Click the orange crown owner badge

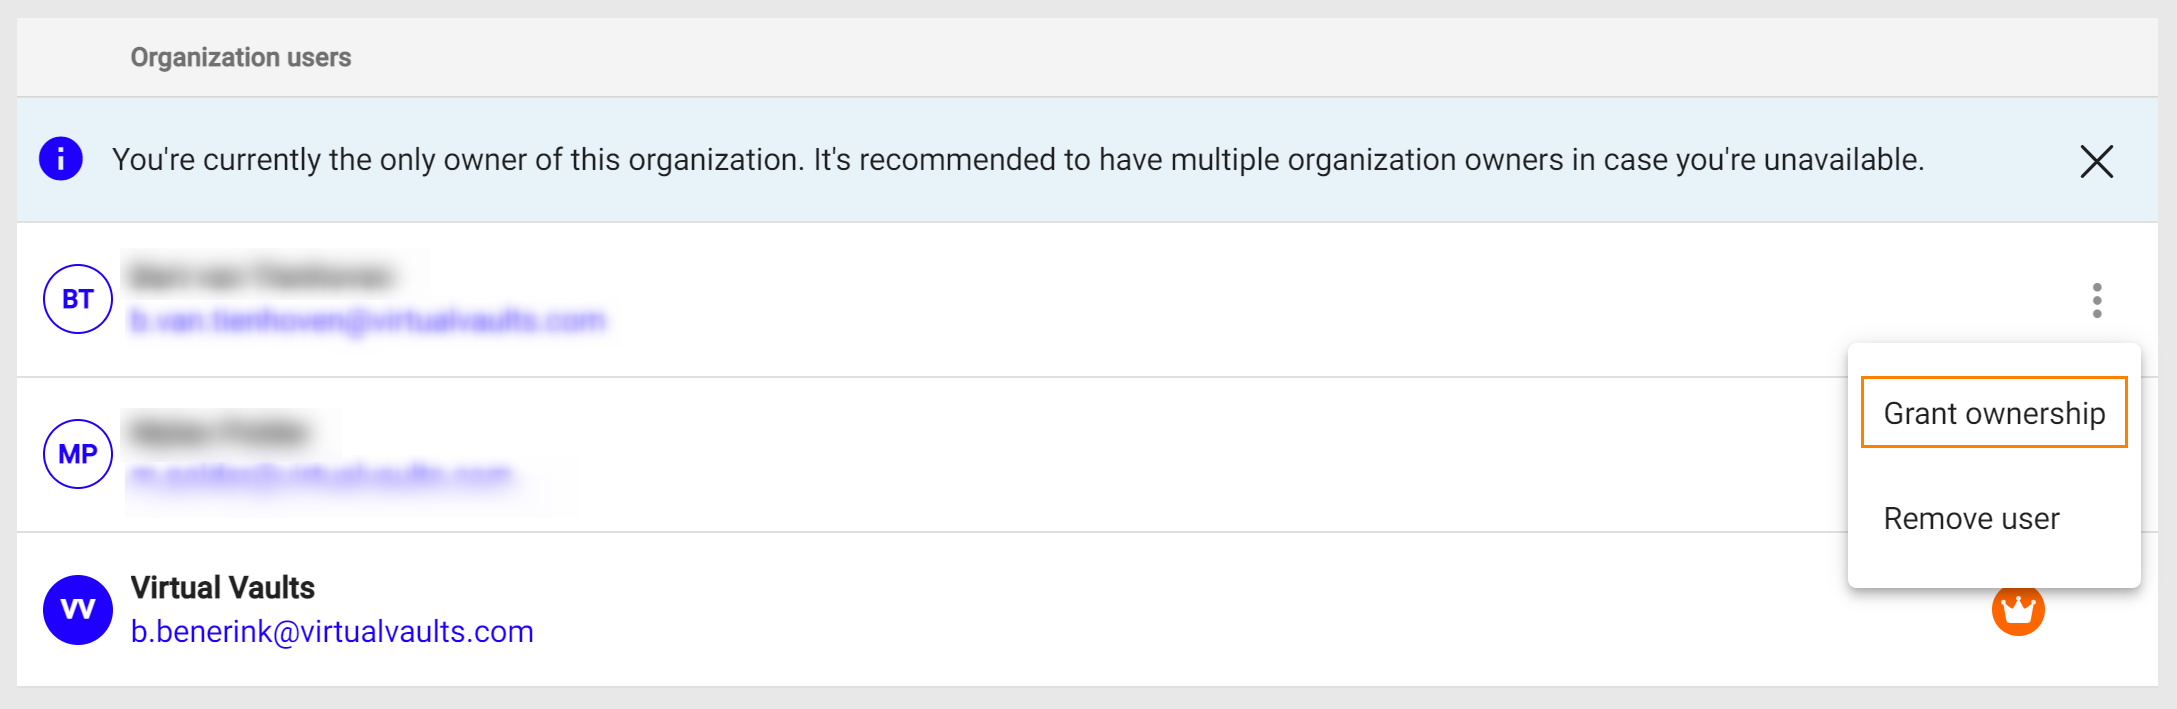pos(2018,612)
